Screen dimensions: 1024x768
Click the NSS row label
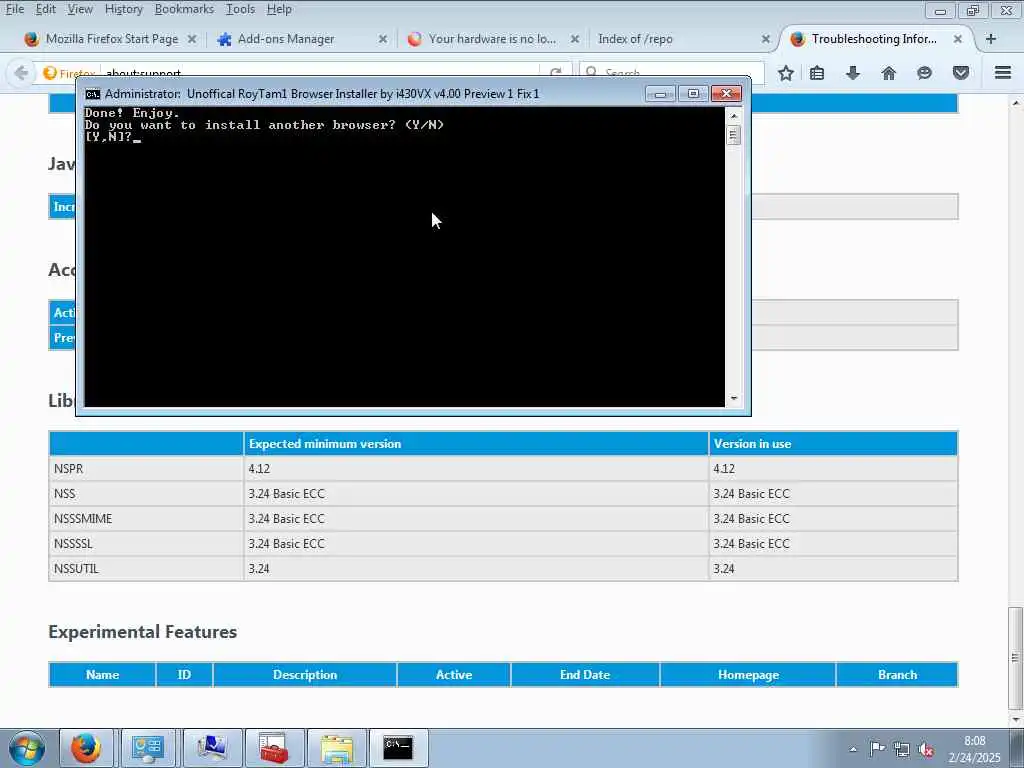pos(65,494)
